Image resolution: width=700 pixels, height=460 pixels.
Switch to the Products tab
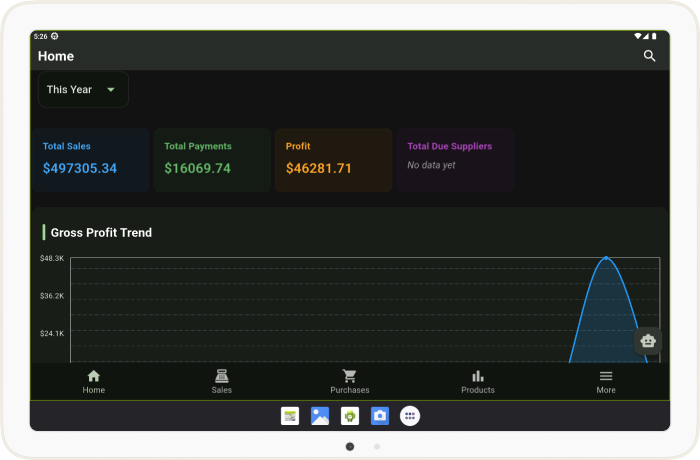pyautogui.click(x=478, y=382)
